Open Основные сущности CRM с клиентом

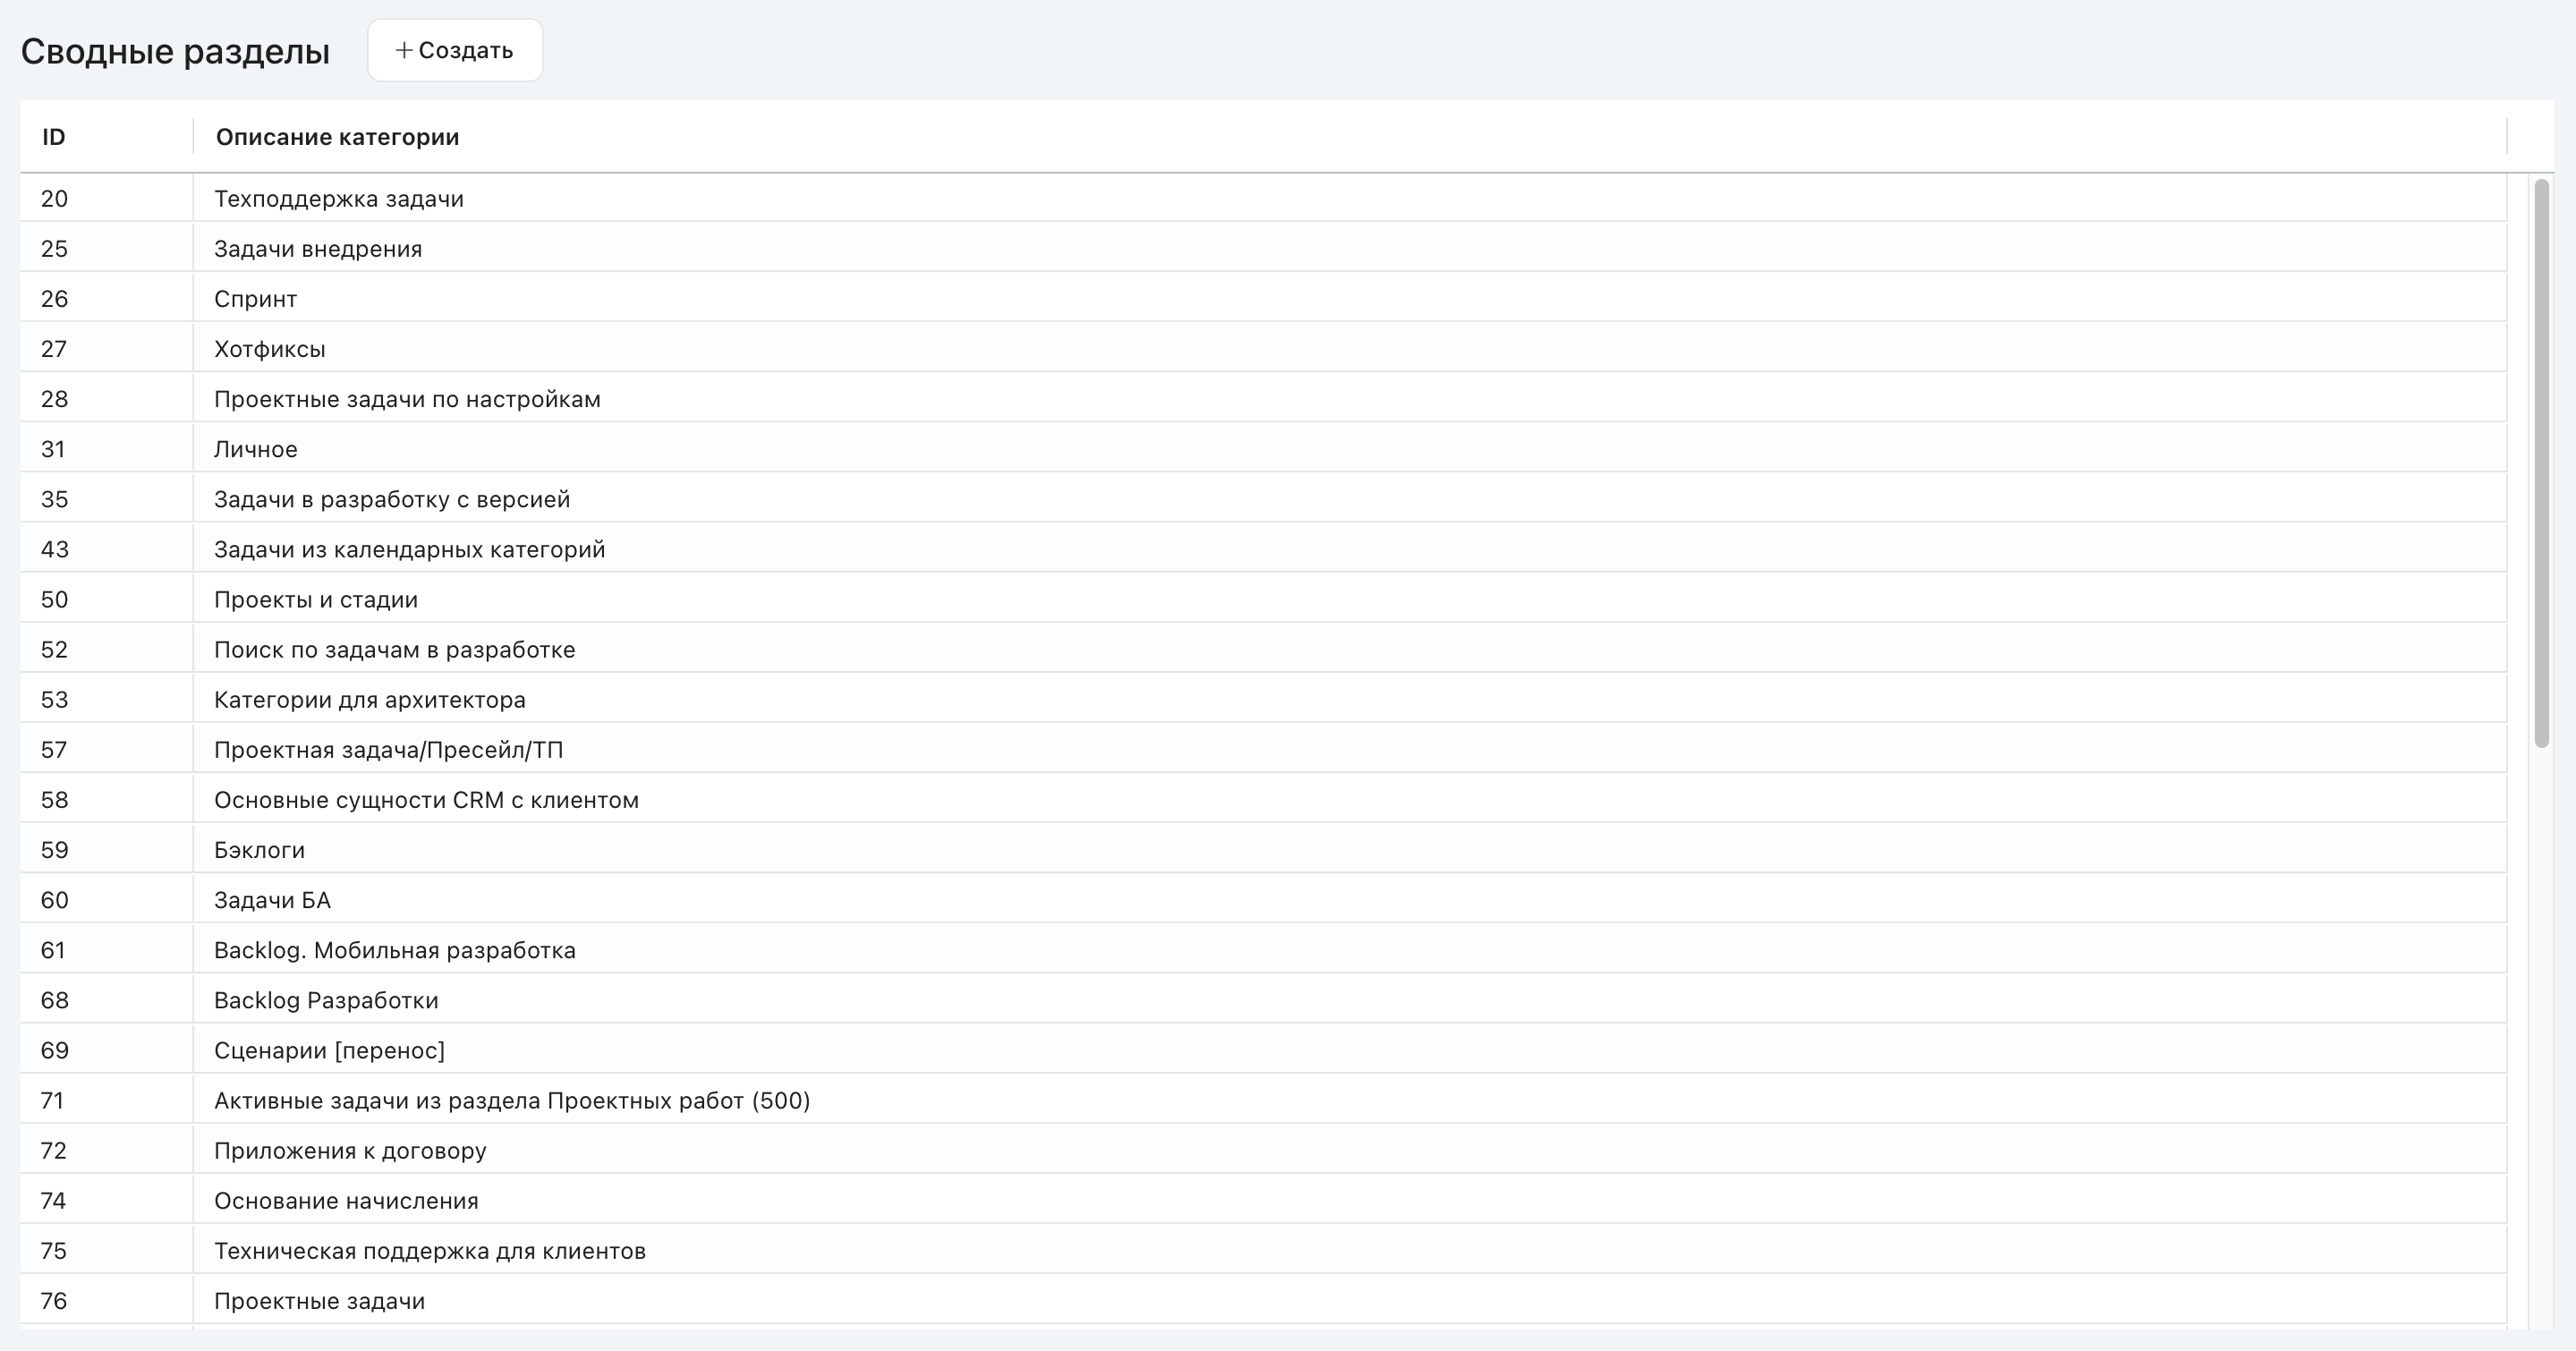1263,798
